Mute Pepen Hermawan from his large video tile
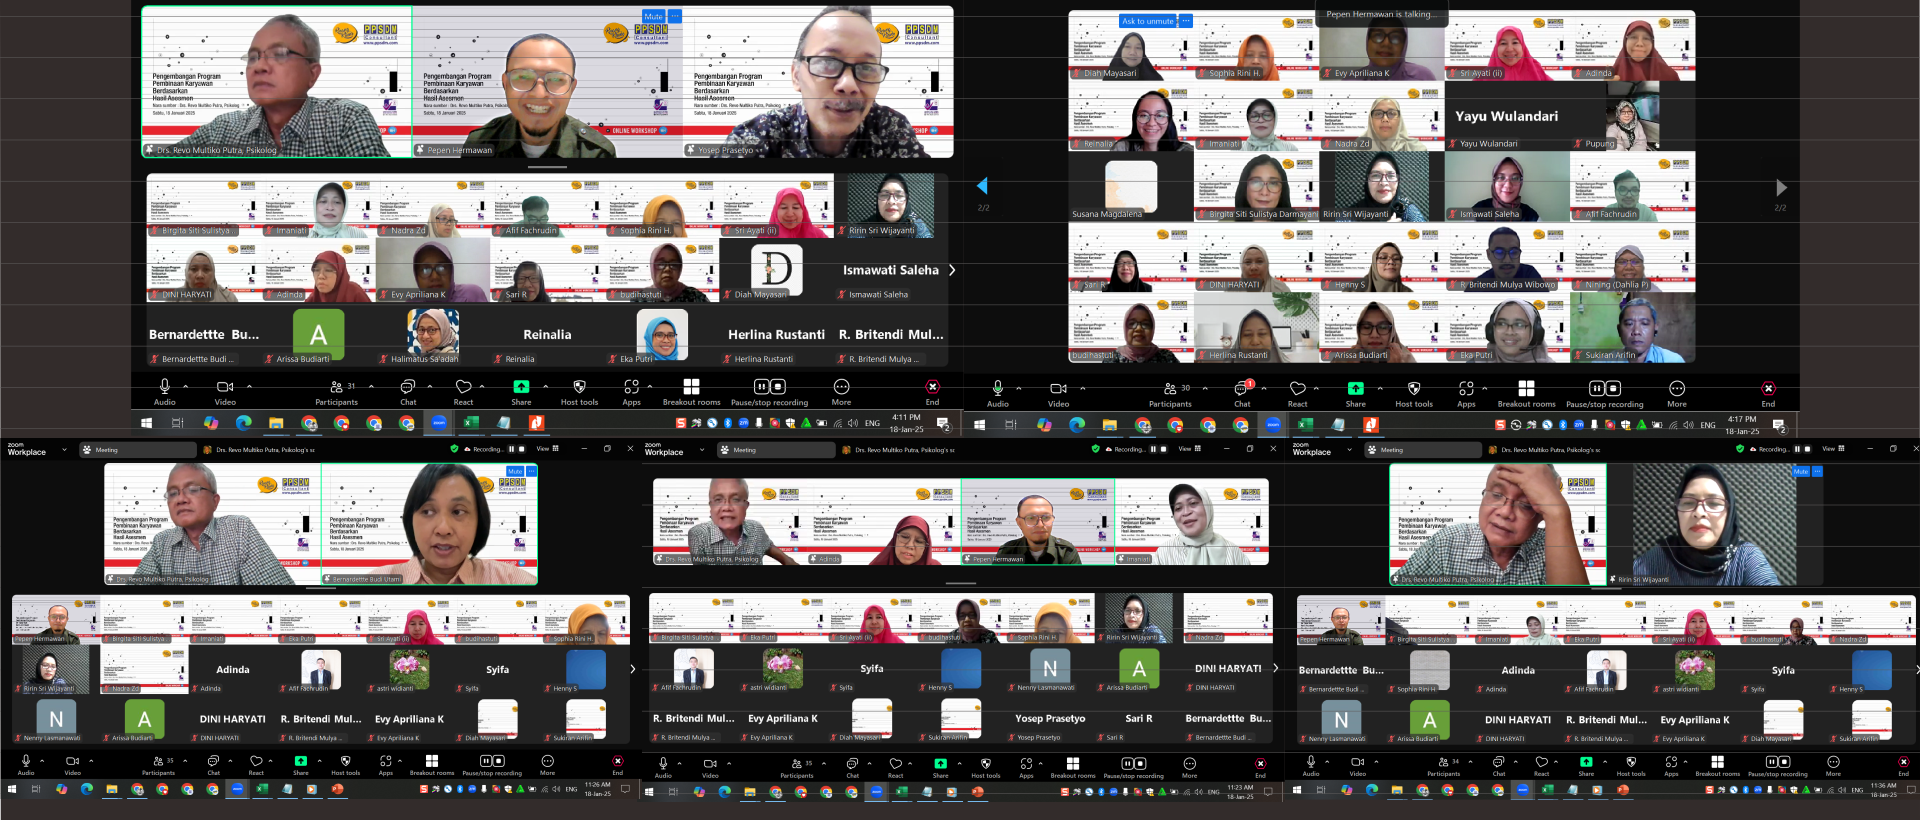Image resolution: width=1920 pixels, height=820 pixels. 653,17
